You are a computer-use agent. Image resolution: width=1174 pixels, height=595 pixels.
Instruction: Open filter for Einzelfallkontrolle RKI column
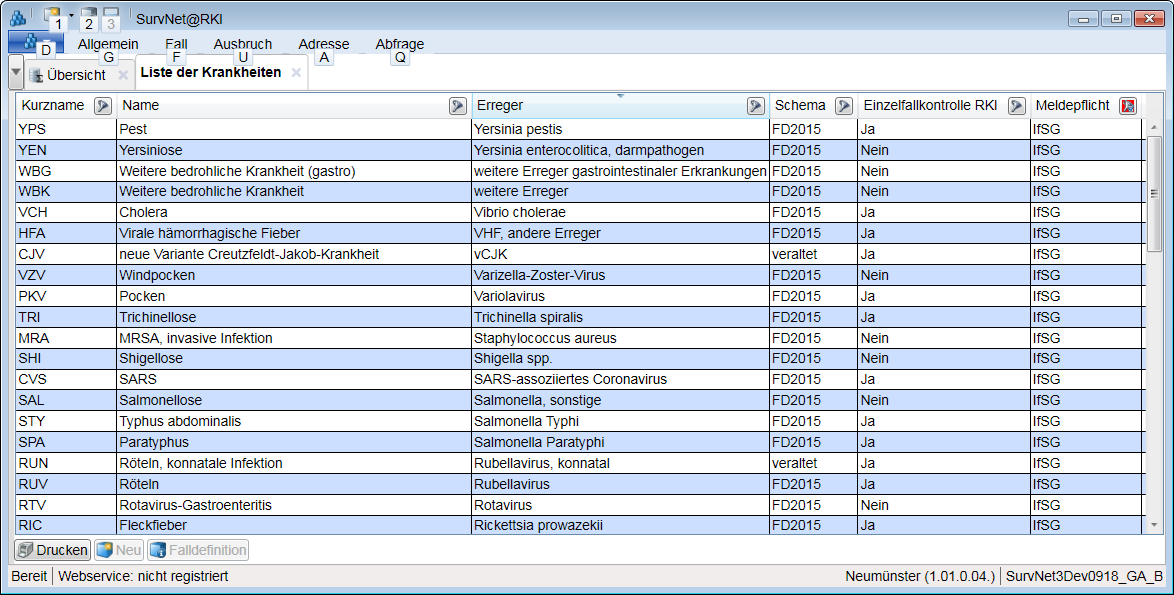1016,106
